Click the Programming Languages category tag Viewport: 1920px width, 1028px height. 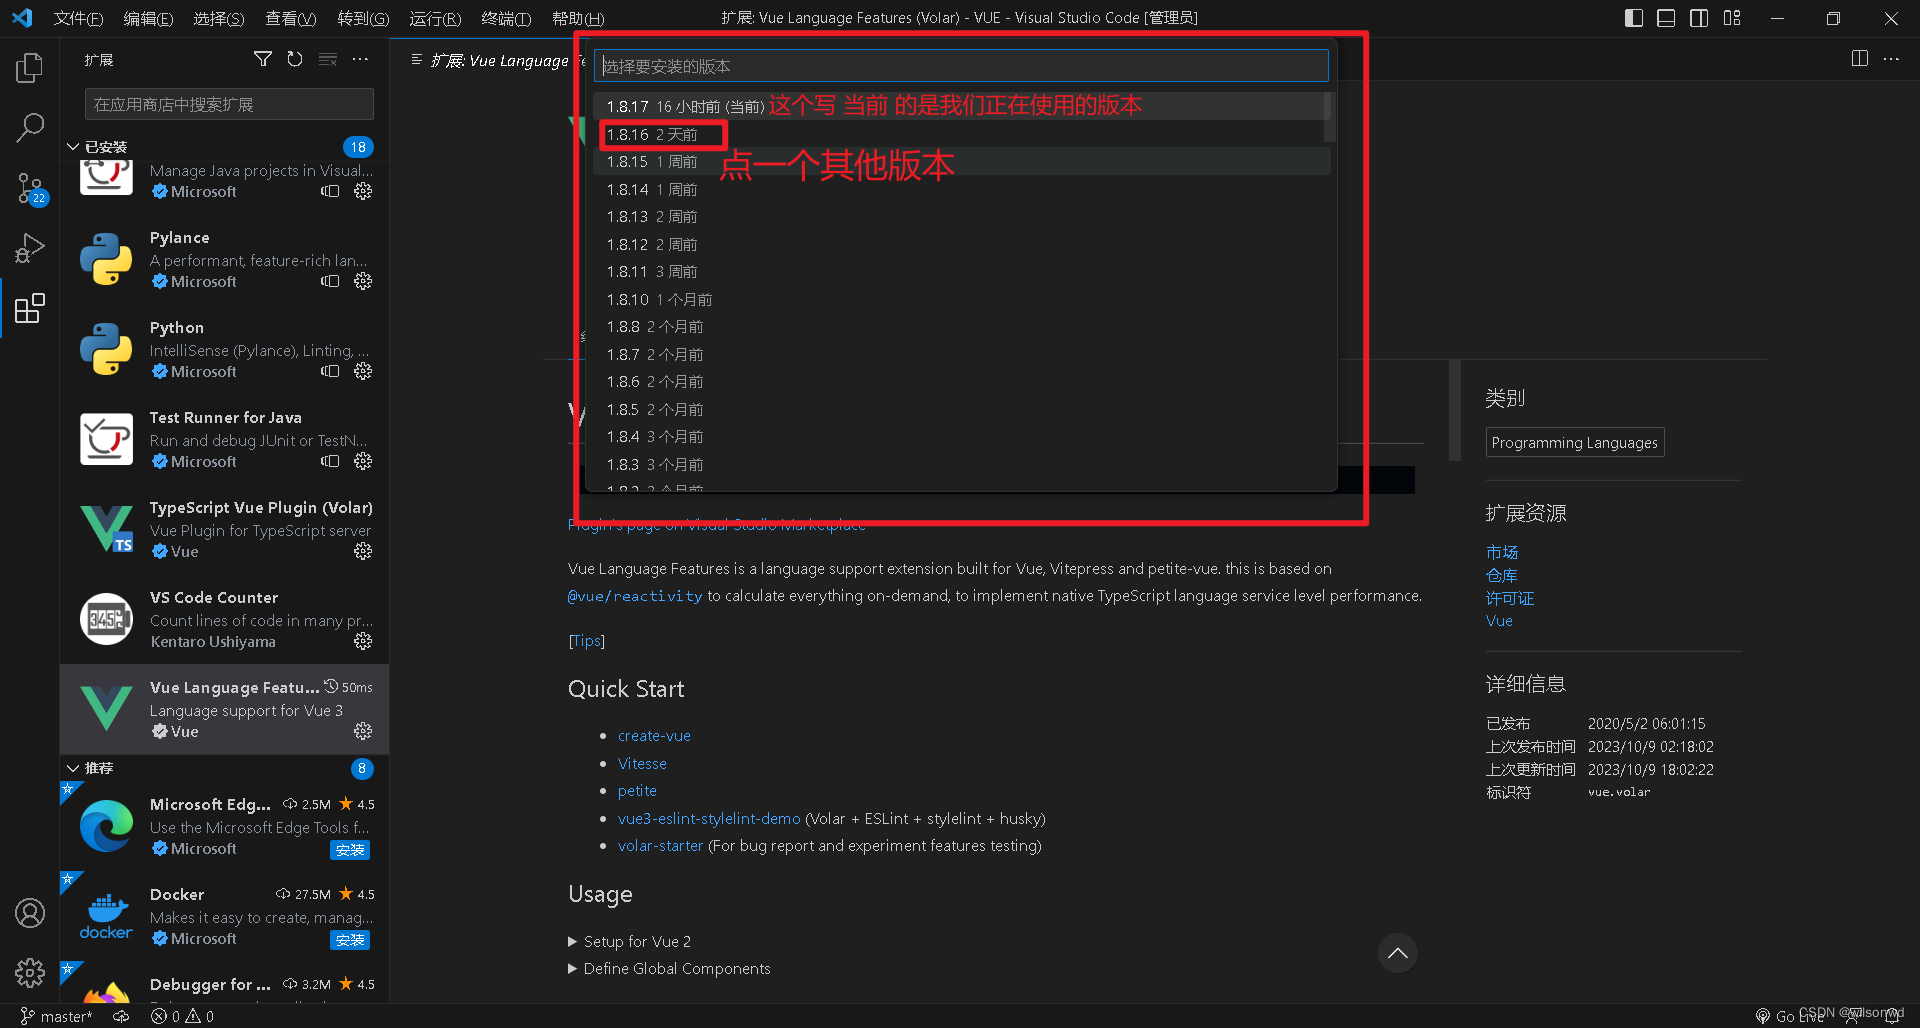(x=1574, y=442)
